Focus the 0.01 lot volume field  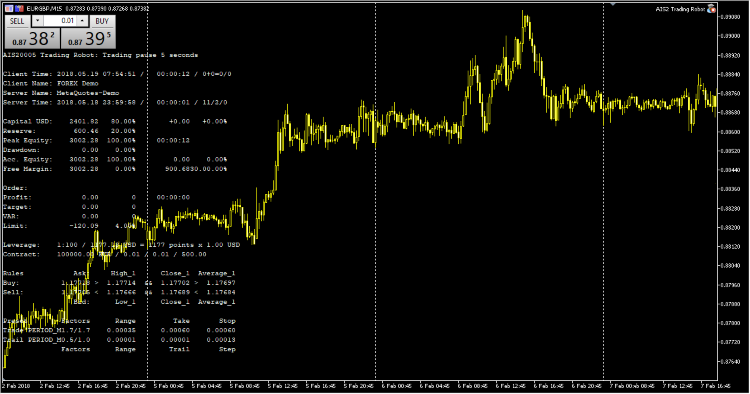click(x=60, y=21)
